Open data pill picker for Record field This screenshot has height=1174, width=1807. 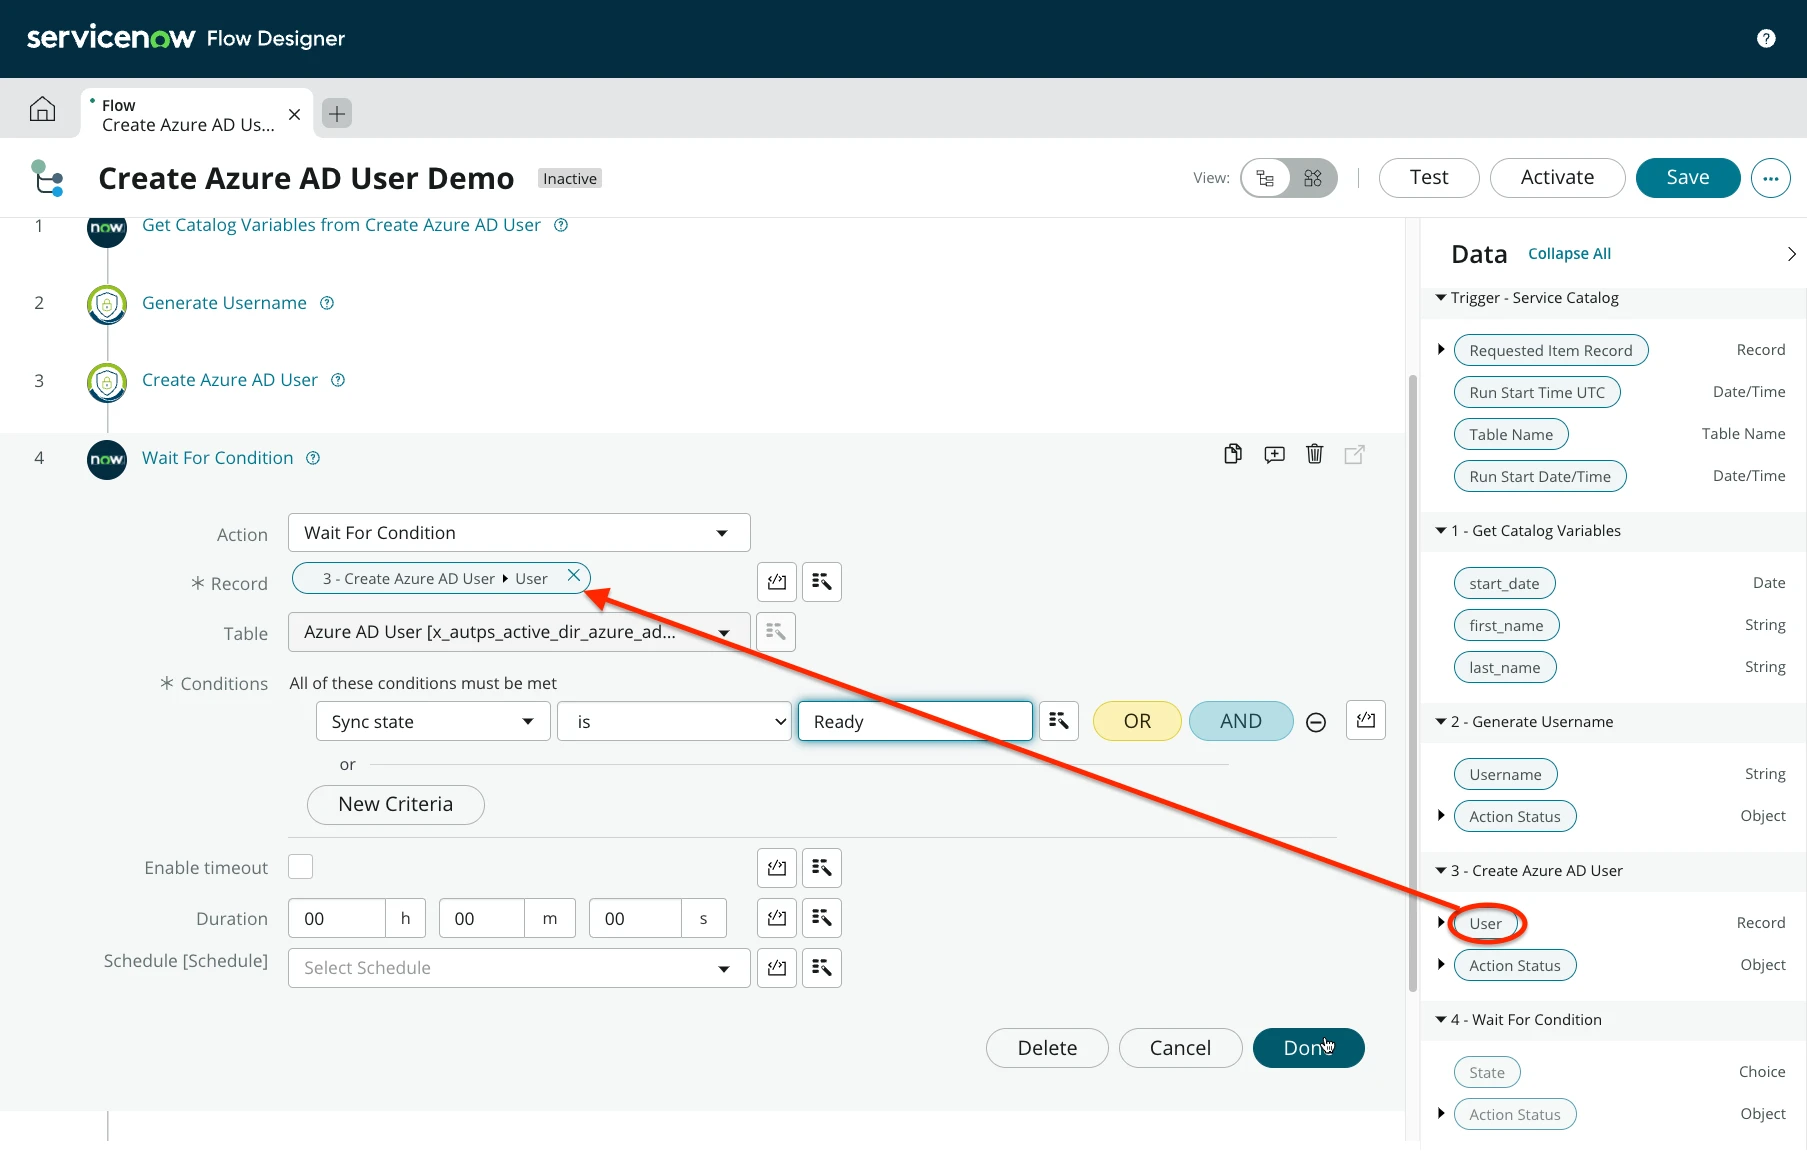click(821, 582)
